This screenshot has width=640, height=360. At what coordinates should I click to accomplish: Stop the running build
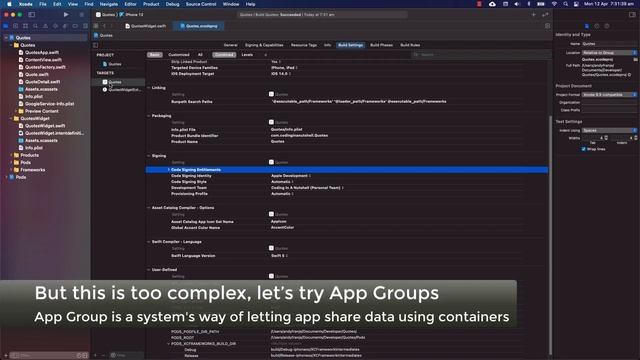(81, 15)
